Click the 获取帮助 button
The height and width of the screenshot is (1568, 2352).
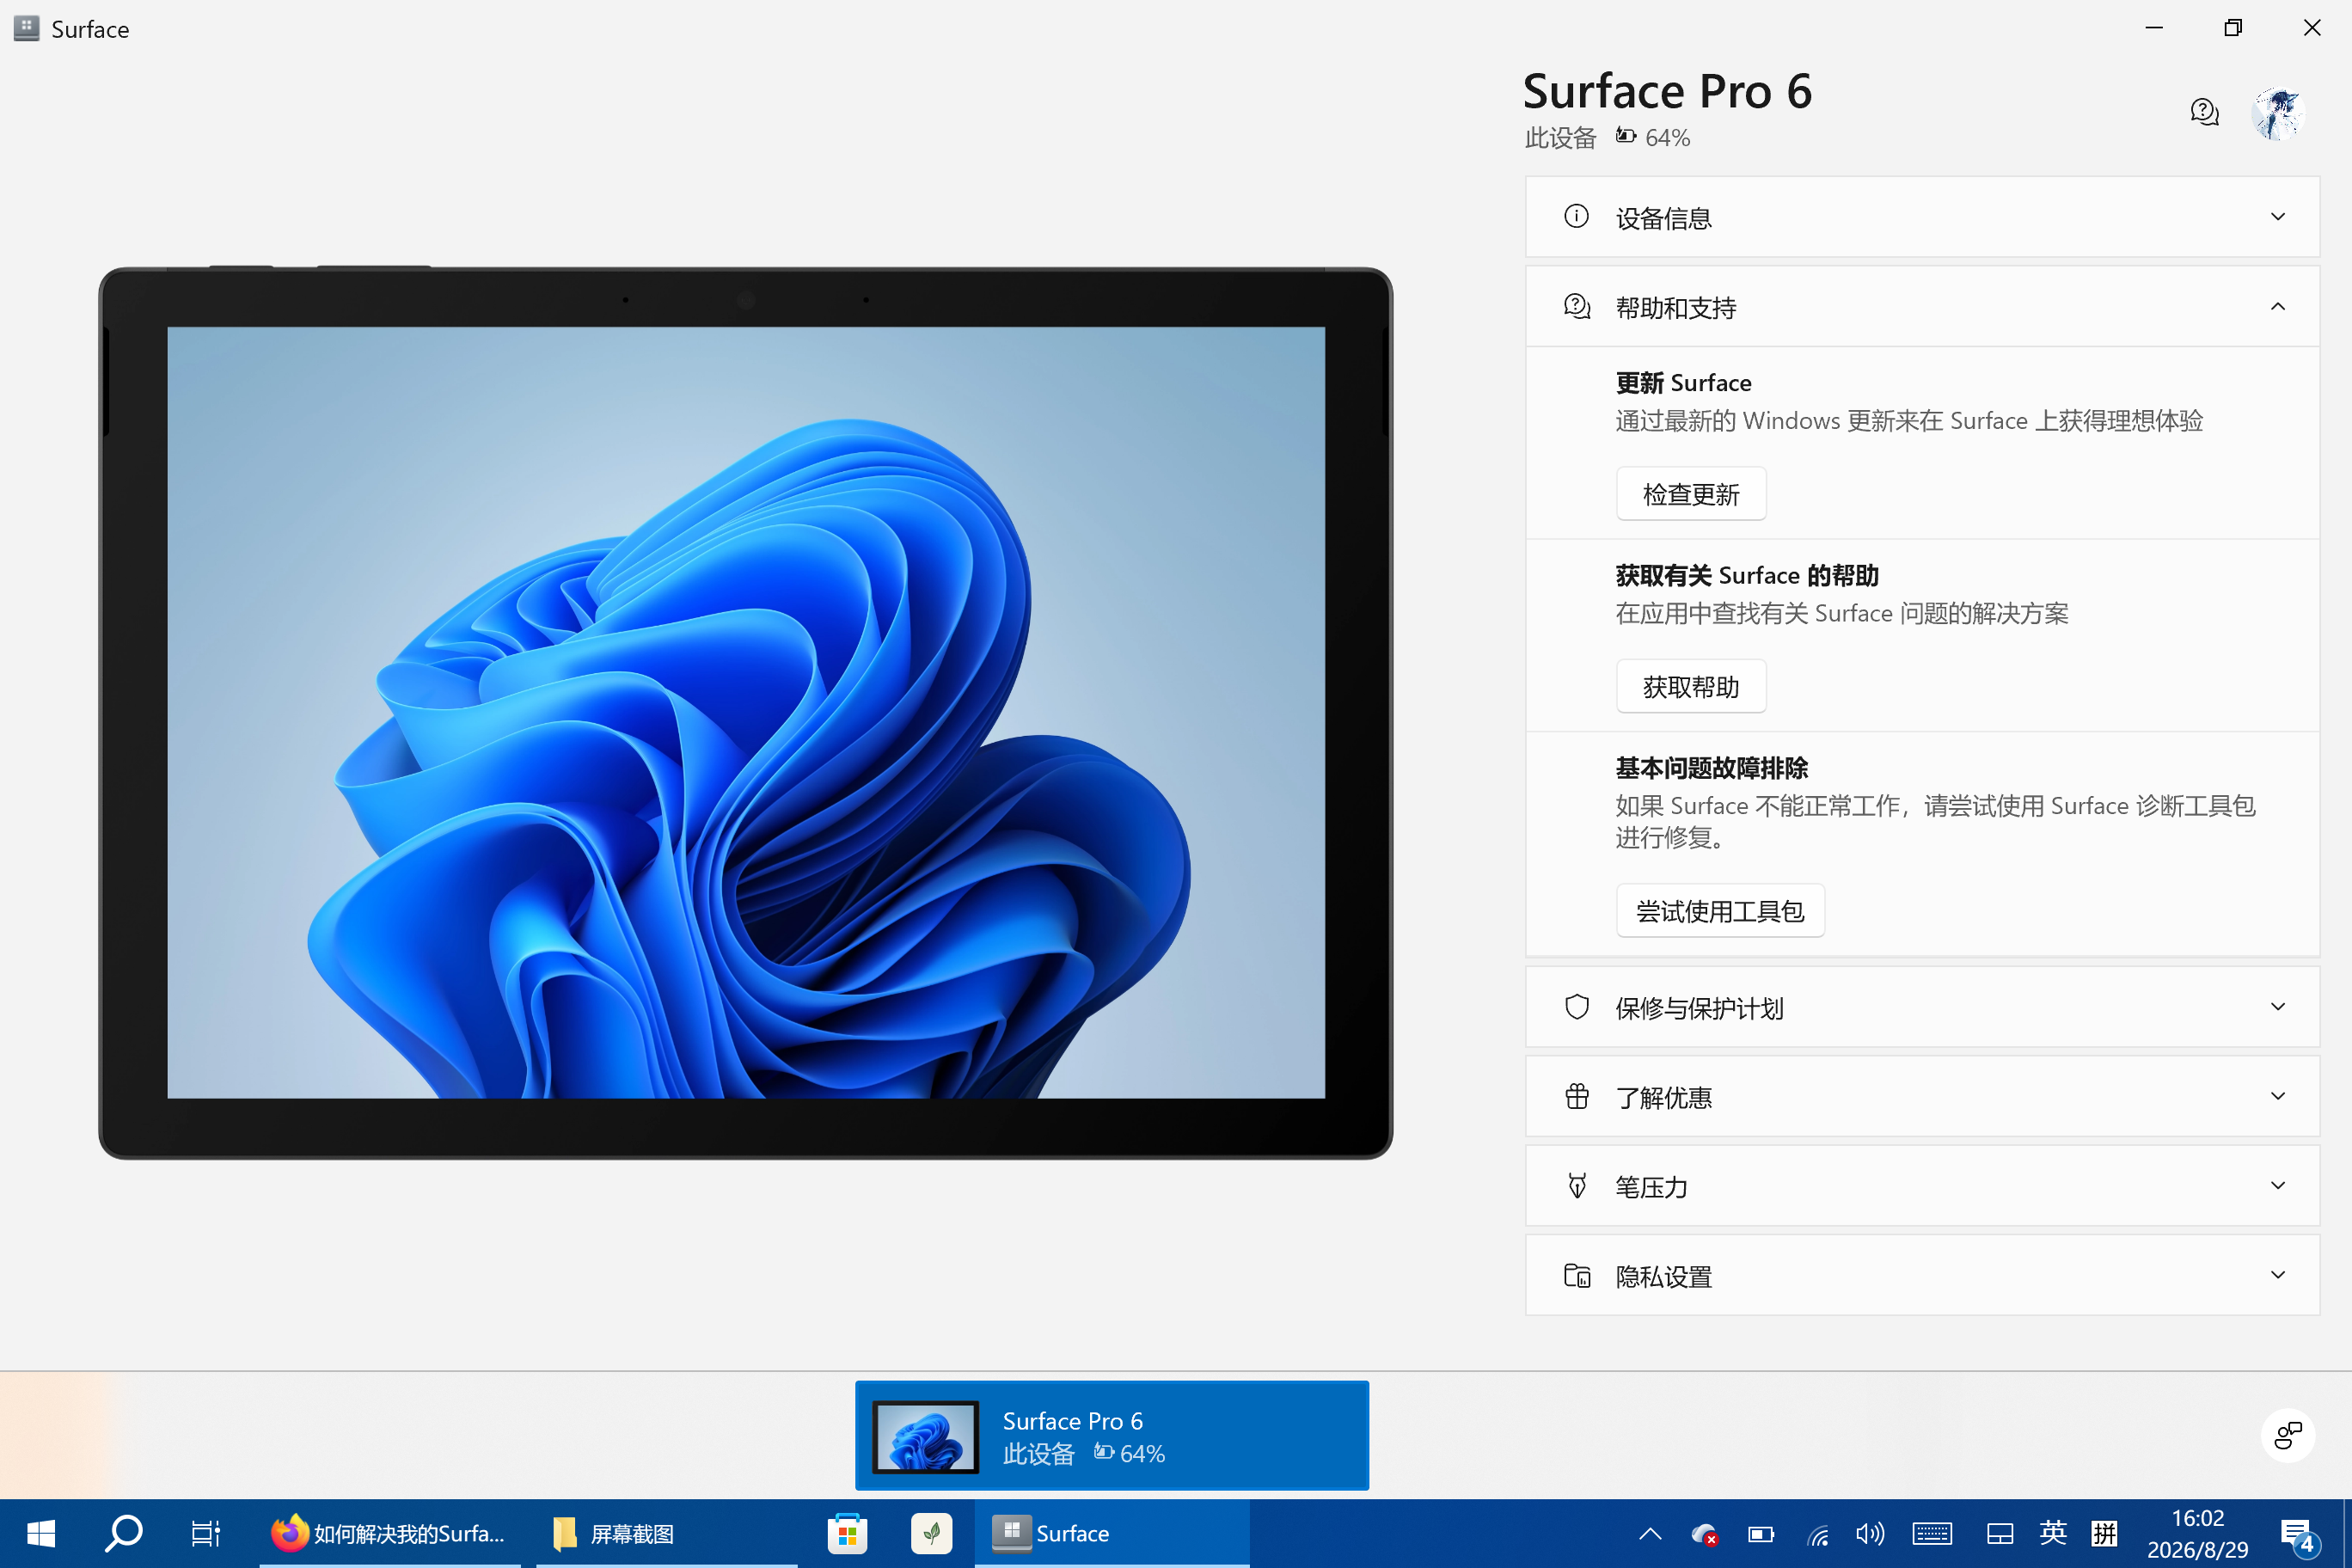coord(1691,686)
